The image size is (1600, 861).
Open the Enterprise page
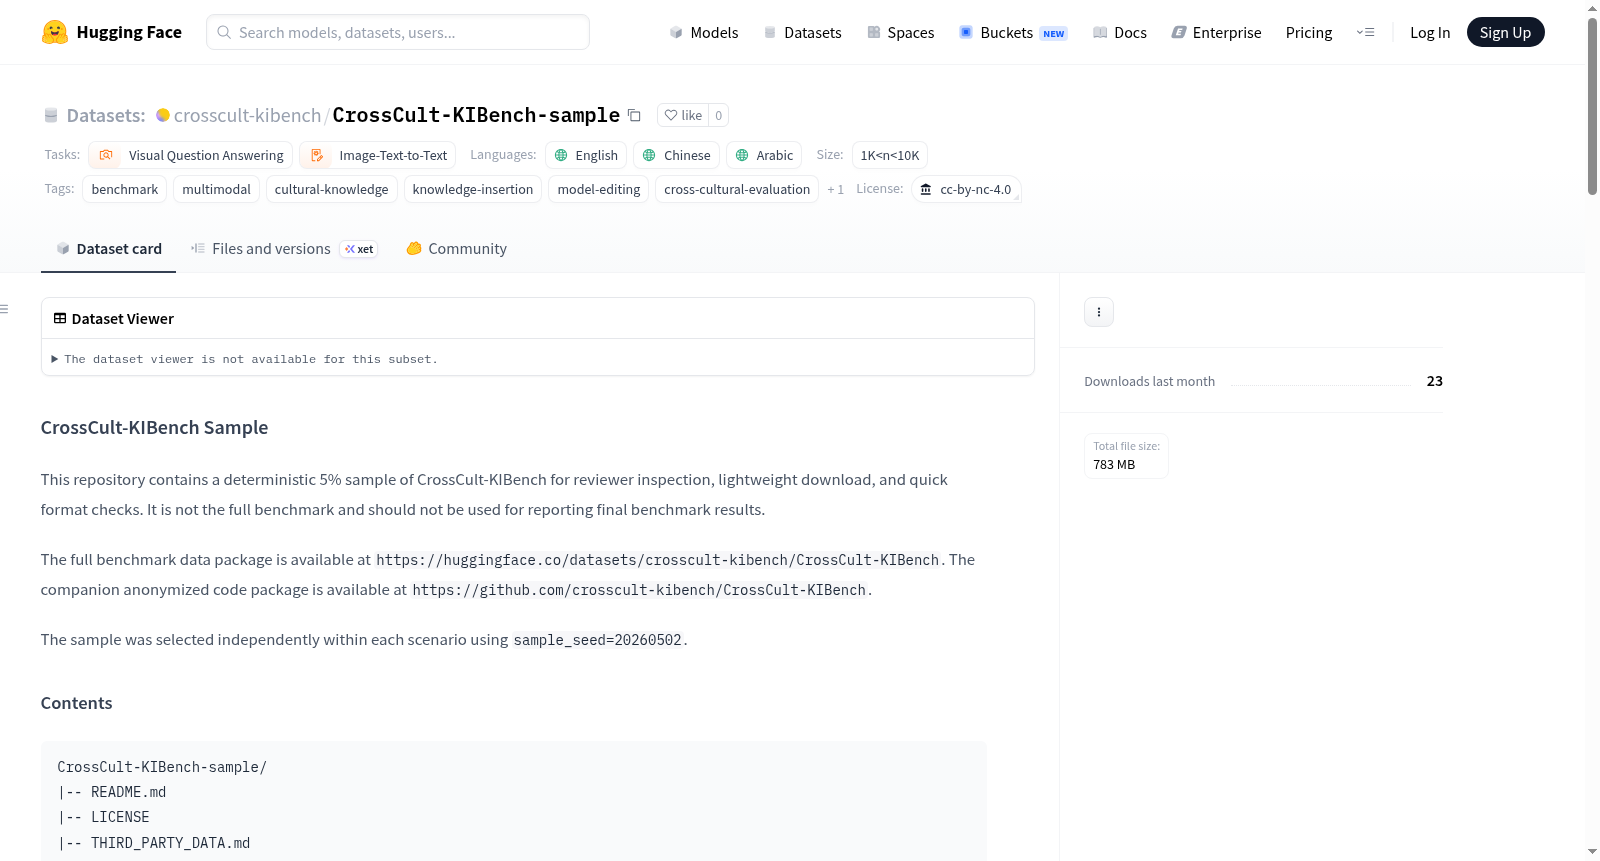1216,32
